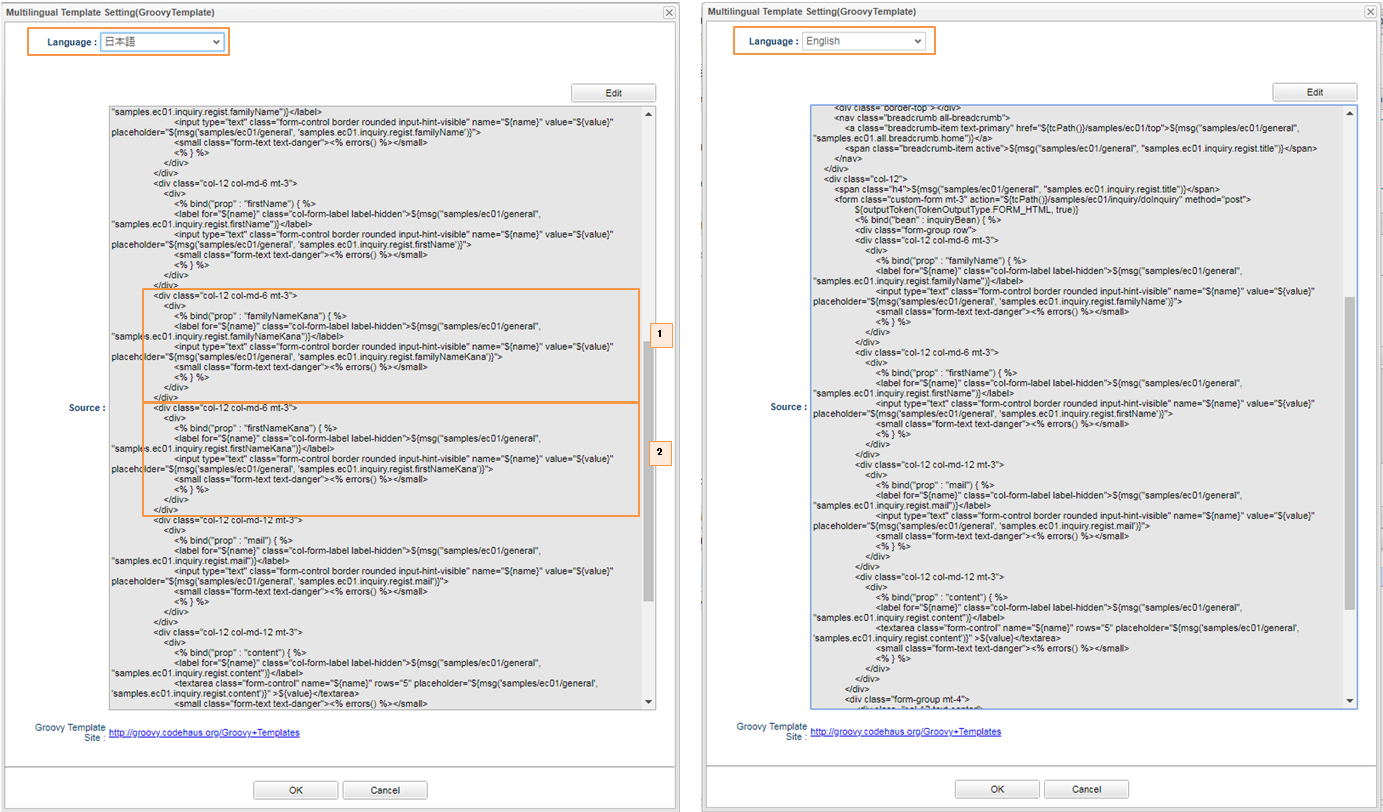Close the 日本語 dialog with X icon
1383x812 pixels.
point(669,12)
